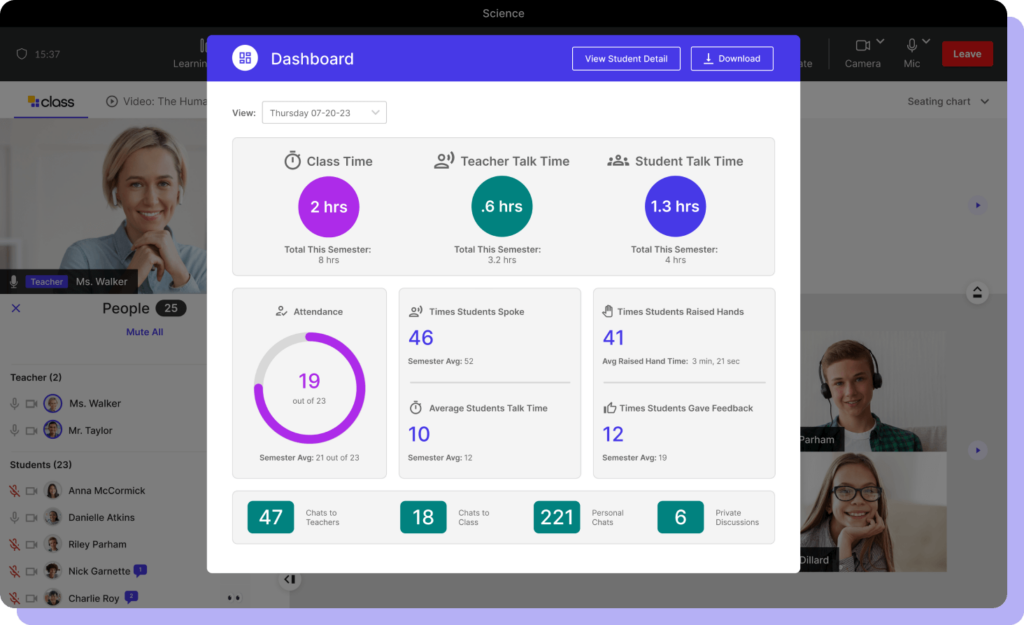The image size is (1024, 625).
Task: Select the Mic icon in the top toolbar
Action: pyautogui.click(x=911, y=47)
